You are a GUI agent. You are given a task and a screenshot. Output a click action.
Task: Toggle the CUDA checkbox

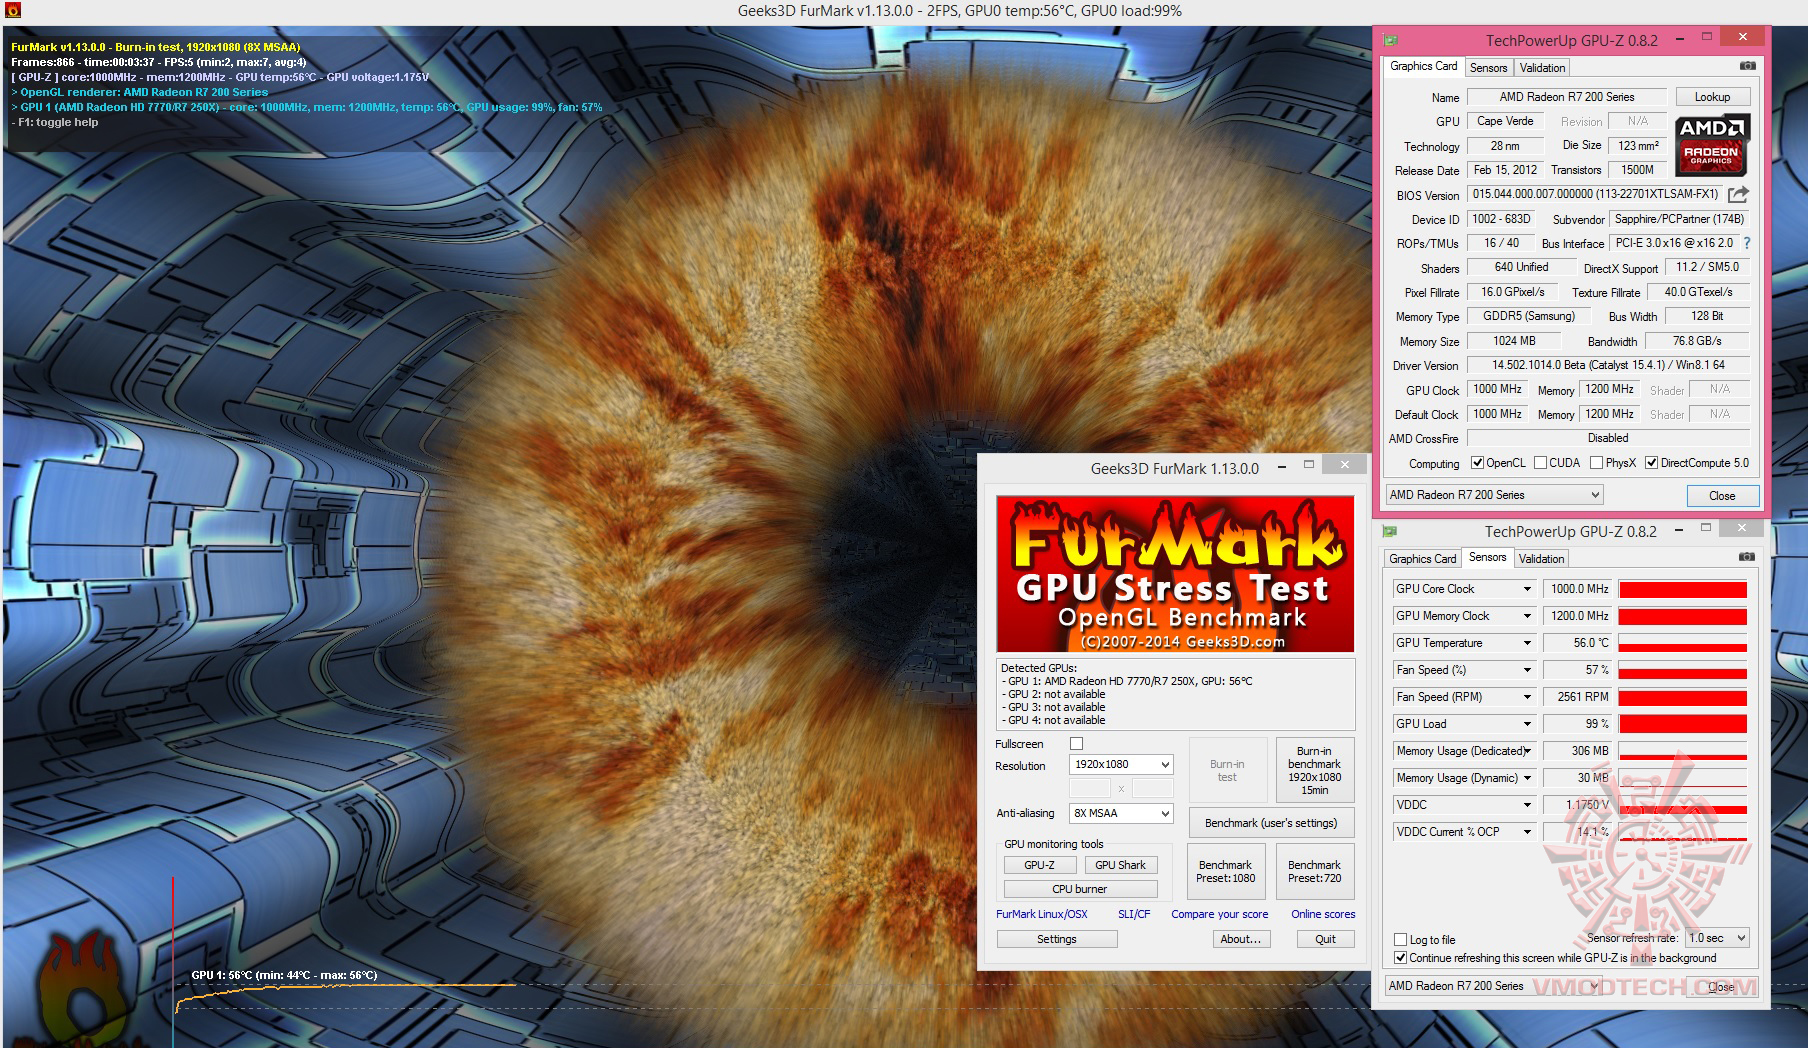(1541, 463)
